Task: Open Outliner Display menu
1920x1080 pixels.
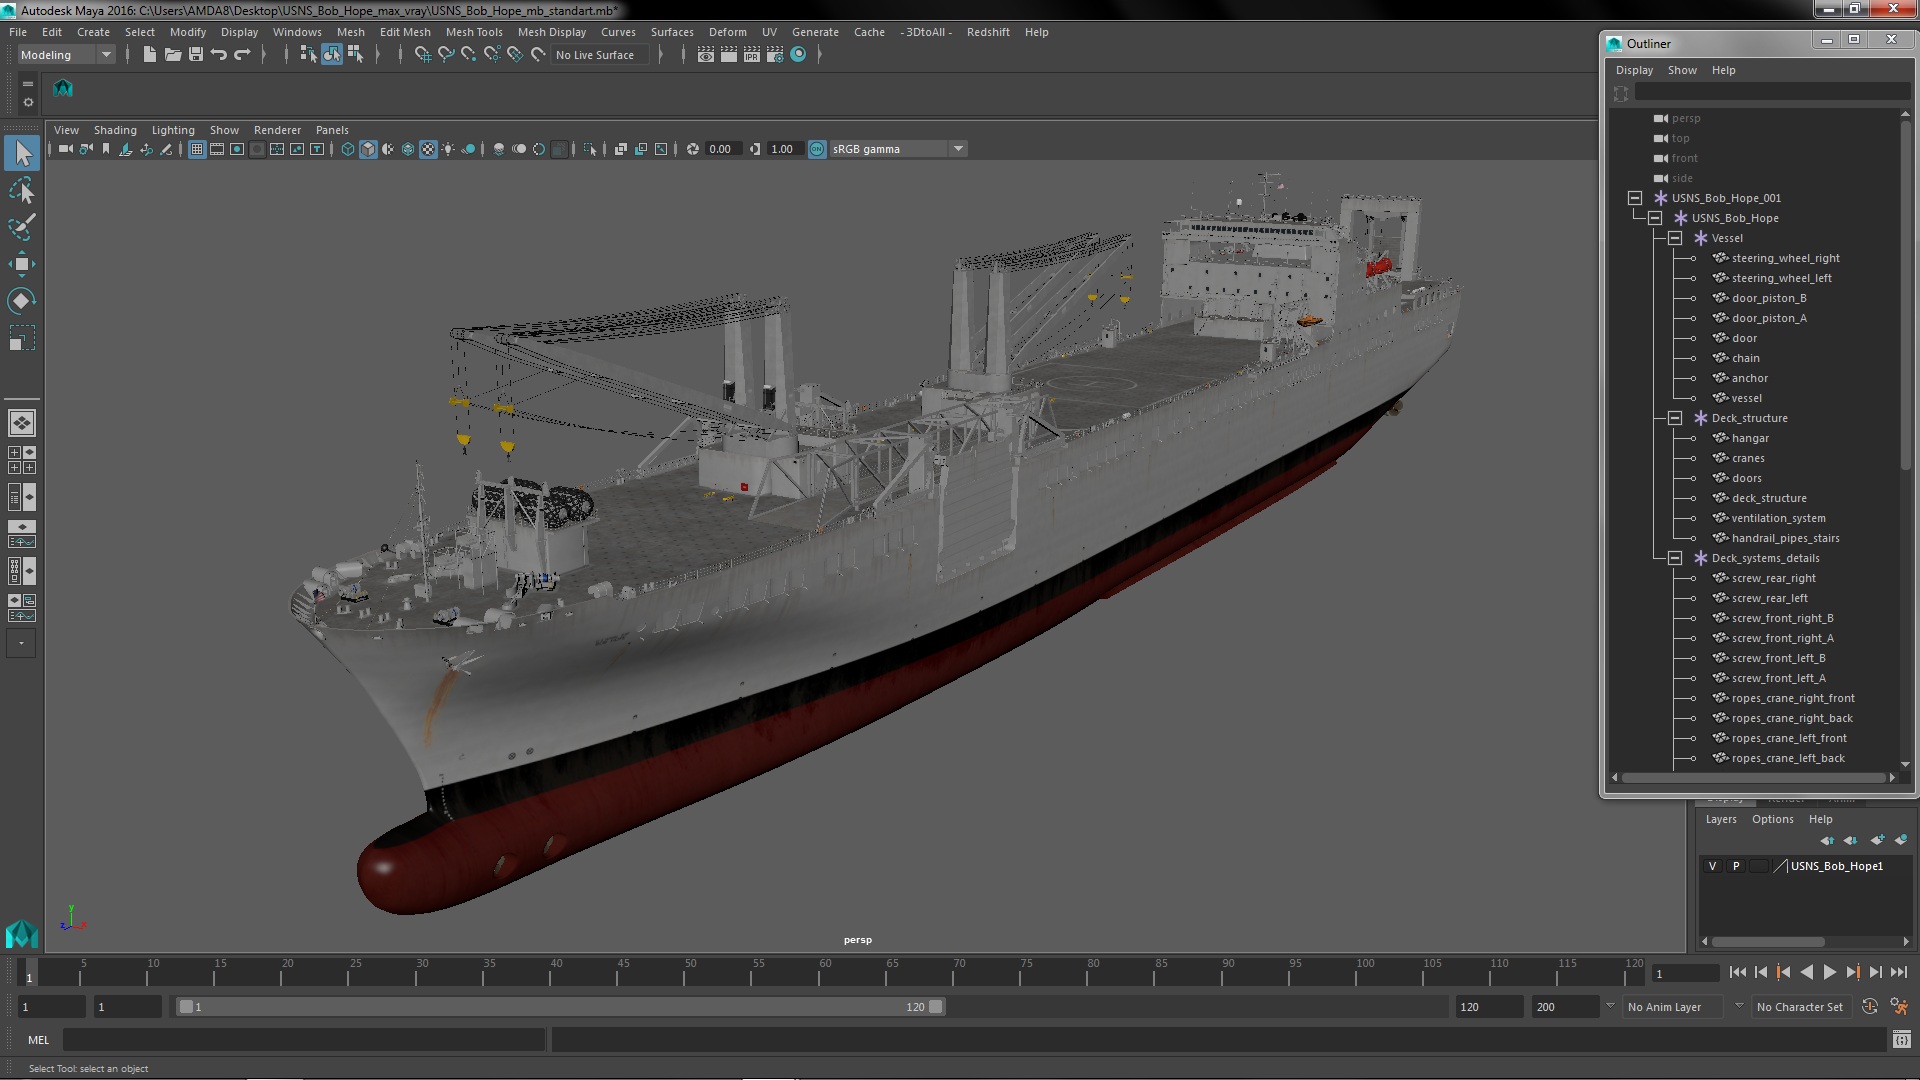Action: coord(1634,70)
